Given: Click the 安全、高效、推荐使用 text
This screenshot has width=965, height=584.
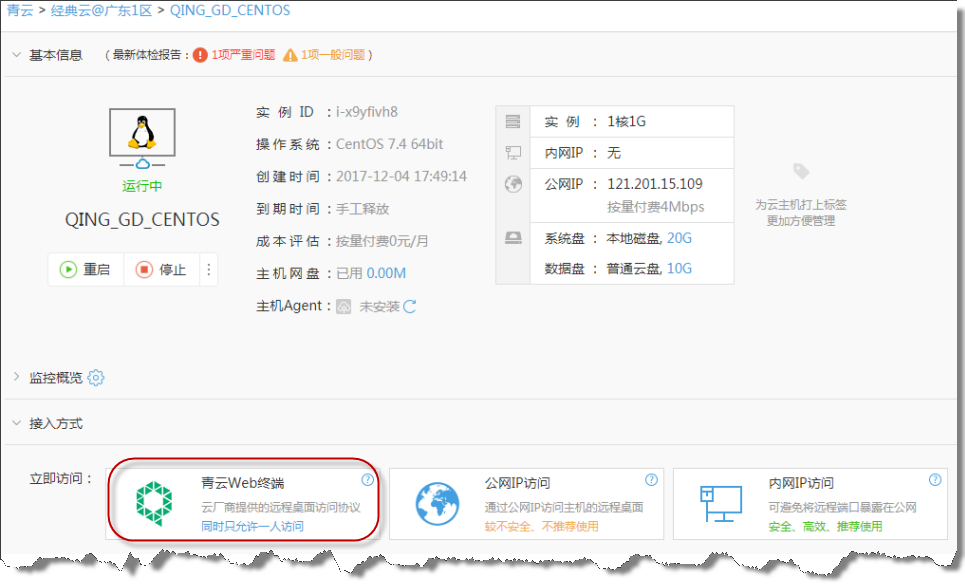Looking at the screenshot, I should [825, 526].
